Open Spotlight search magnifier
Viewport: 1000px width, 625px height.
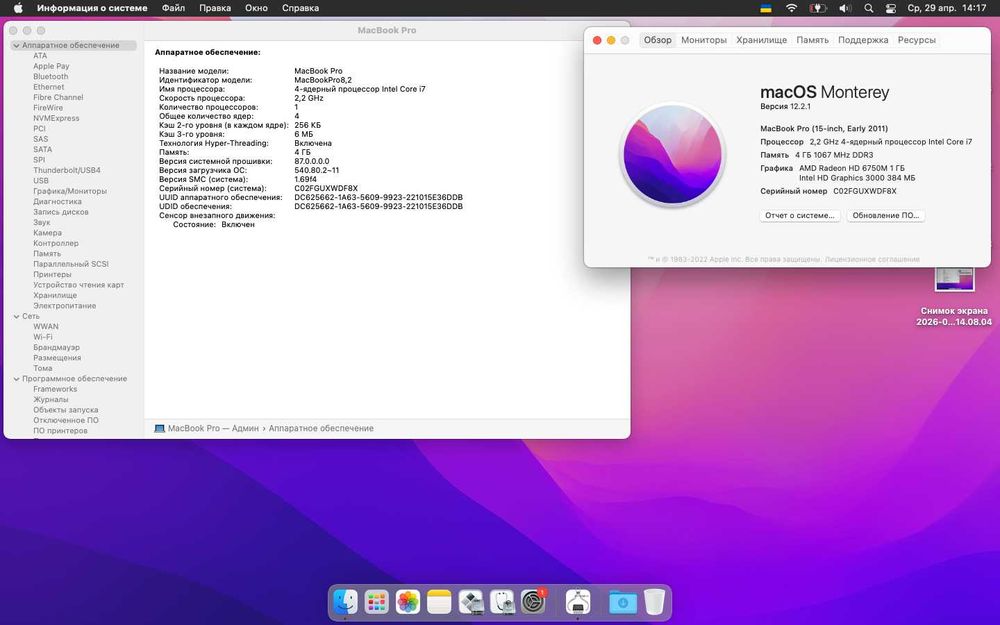(x=868, y=8)
